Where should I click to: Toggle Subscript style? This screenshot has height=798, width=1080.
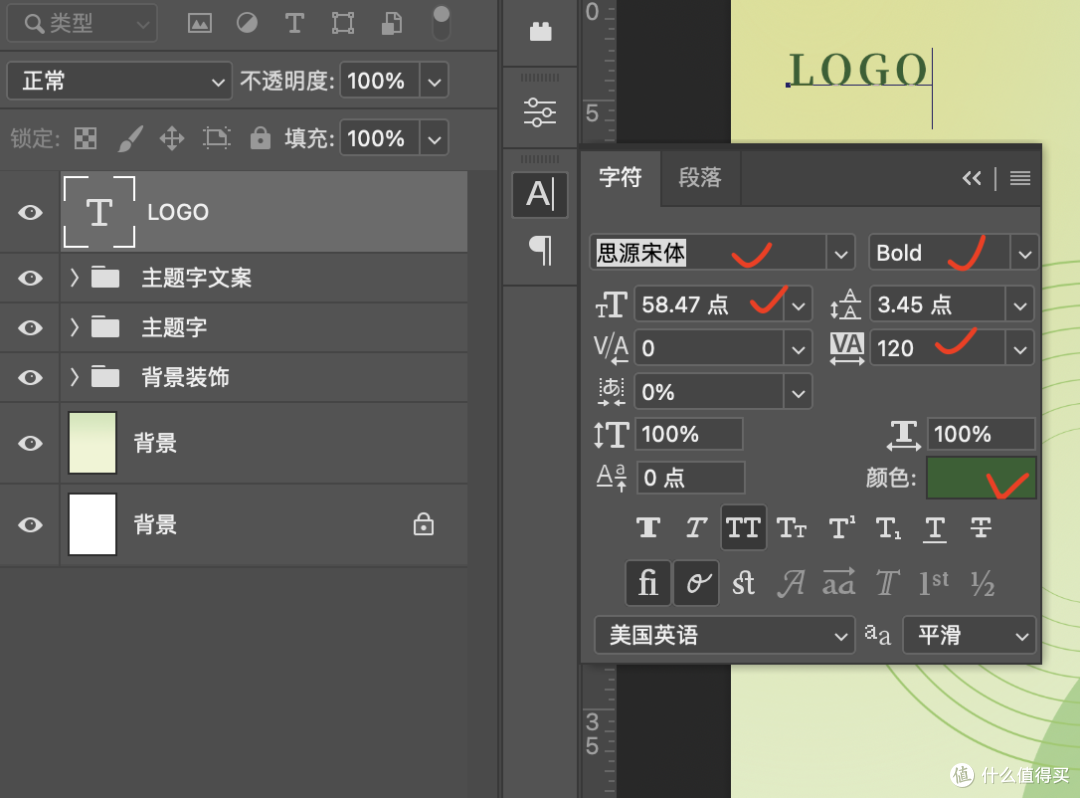point(889,528)
